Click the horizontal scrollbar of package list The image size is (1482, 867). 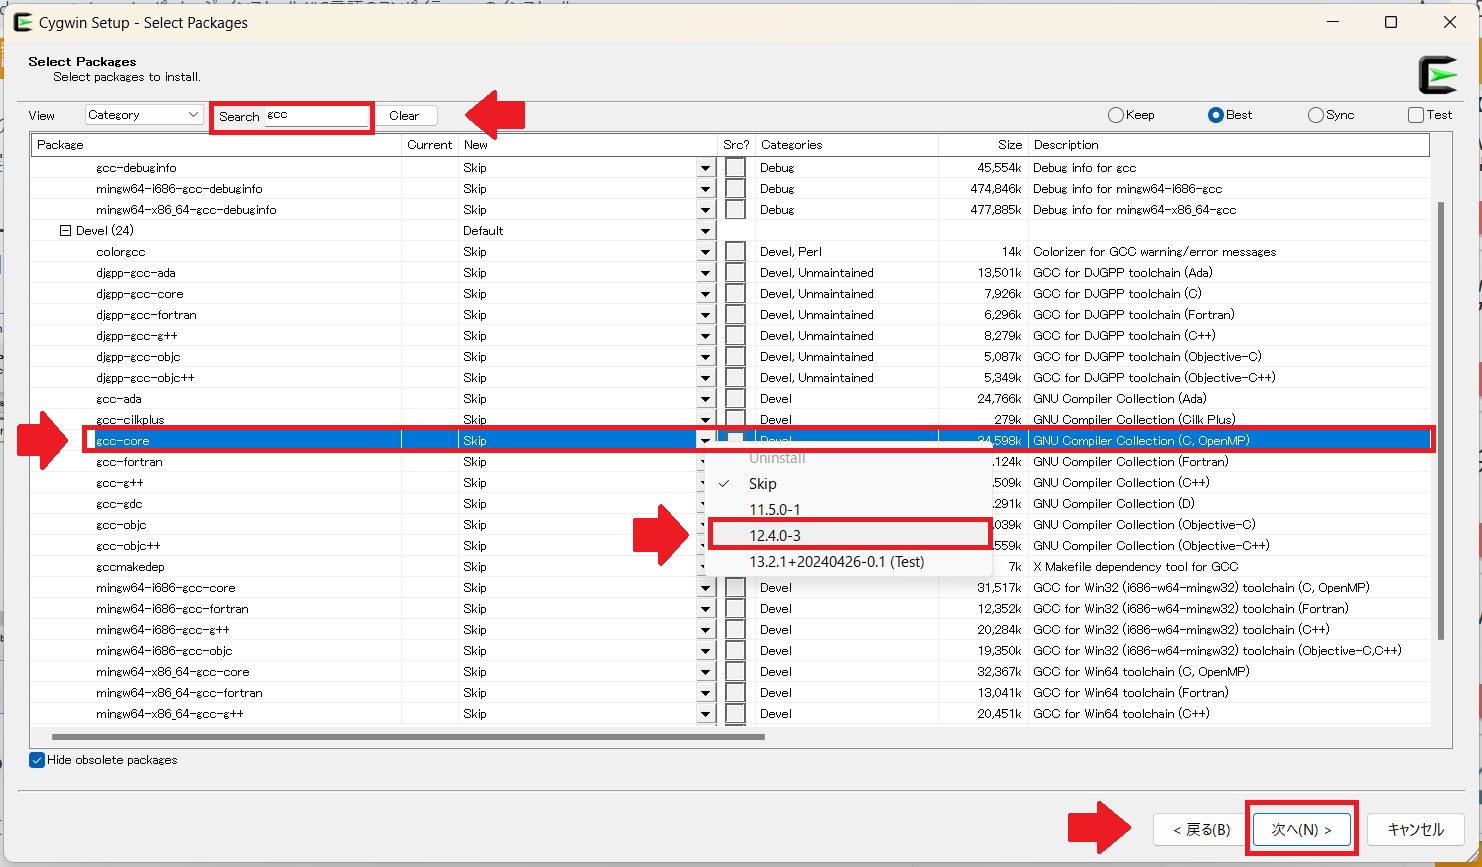(400, 737)
